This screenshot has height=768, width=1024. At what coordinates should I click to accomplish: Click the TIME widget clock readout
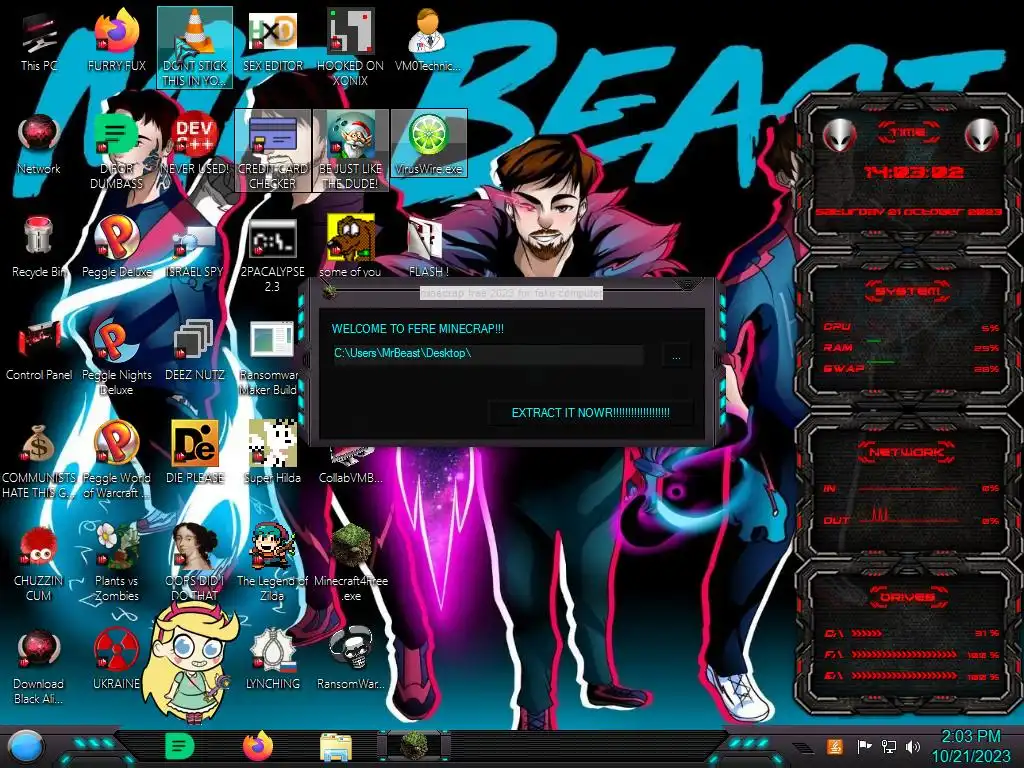(913, 172)
